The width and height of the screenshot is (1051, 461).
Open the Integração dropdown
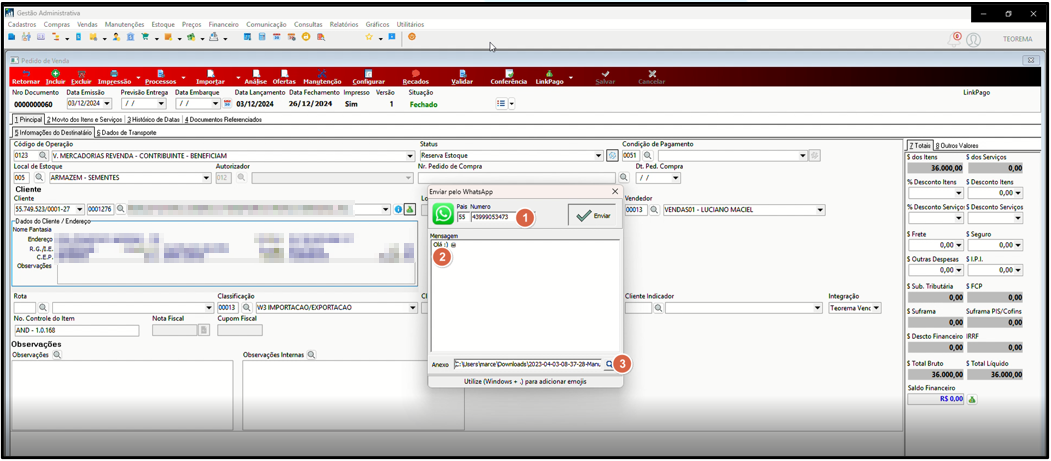click(x=876, y=308)
